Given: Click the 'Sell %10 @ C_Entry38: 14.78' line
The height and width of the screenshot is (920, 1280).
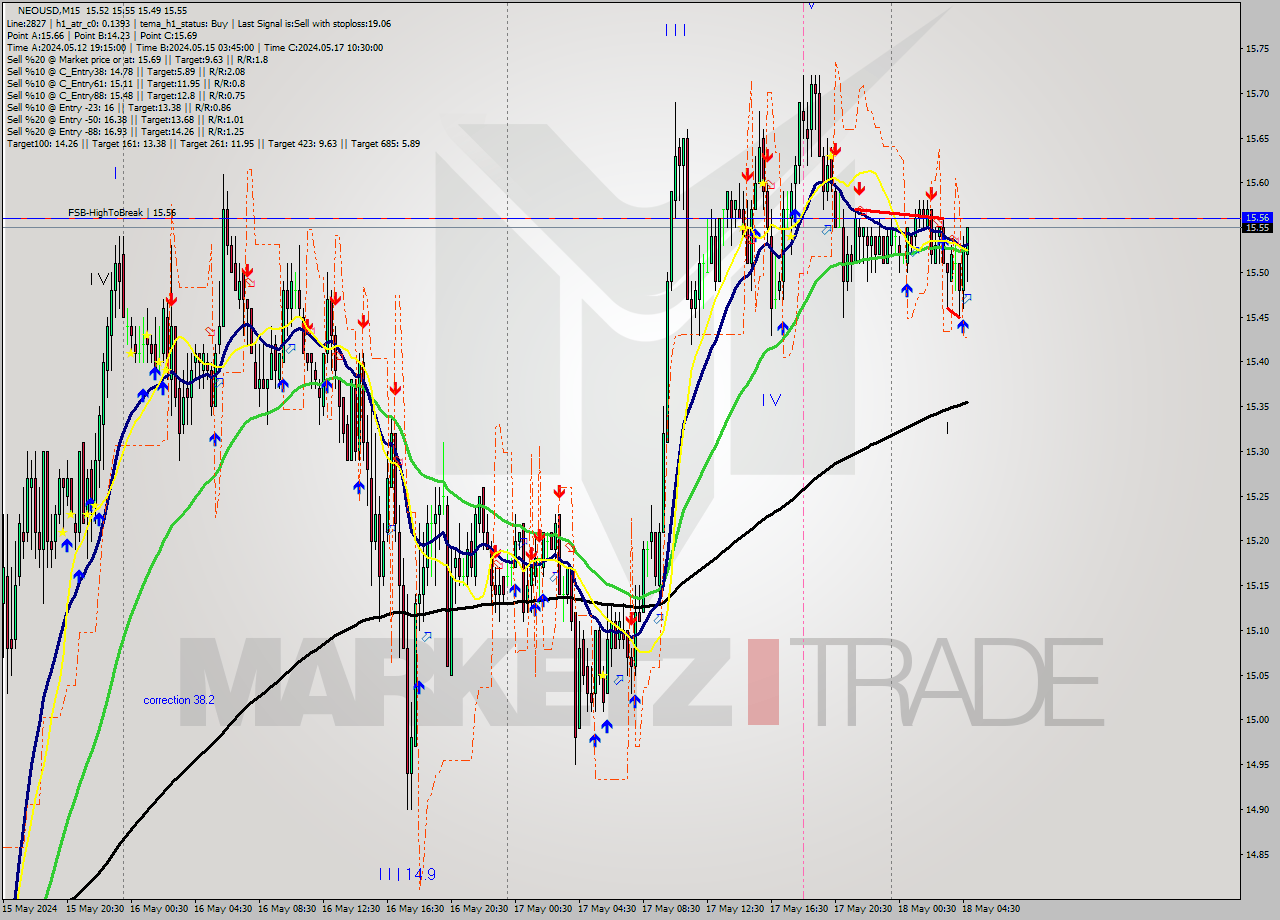Looking at the screenshot, I should [125, 71].
